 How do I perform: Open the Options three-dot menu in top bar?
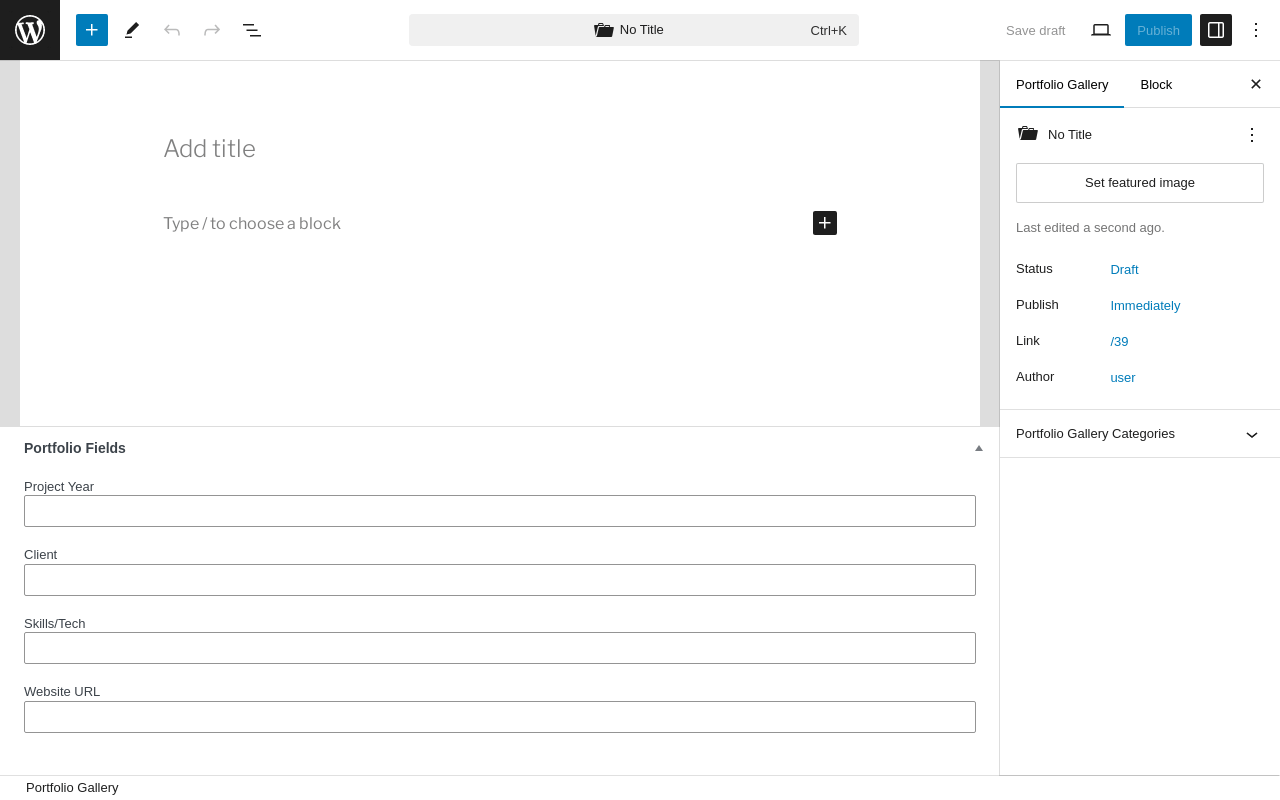click(x=1256, y=30)
